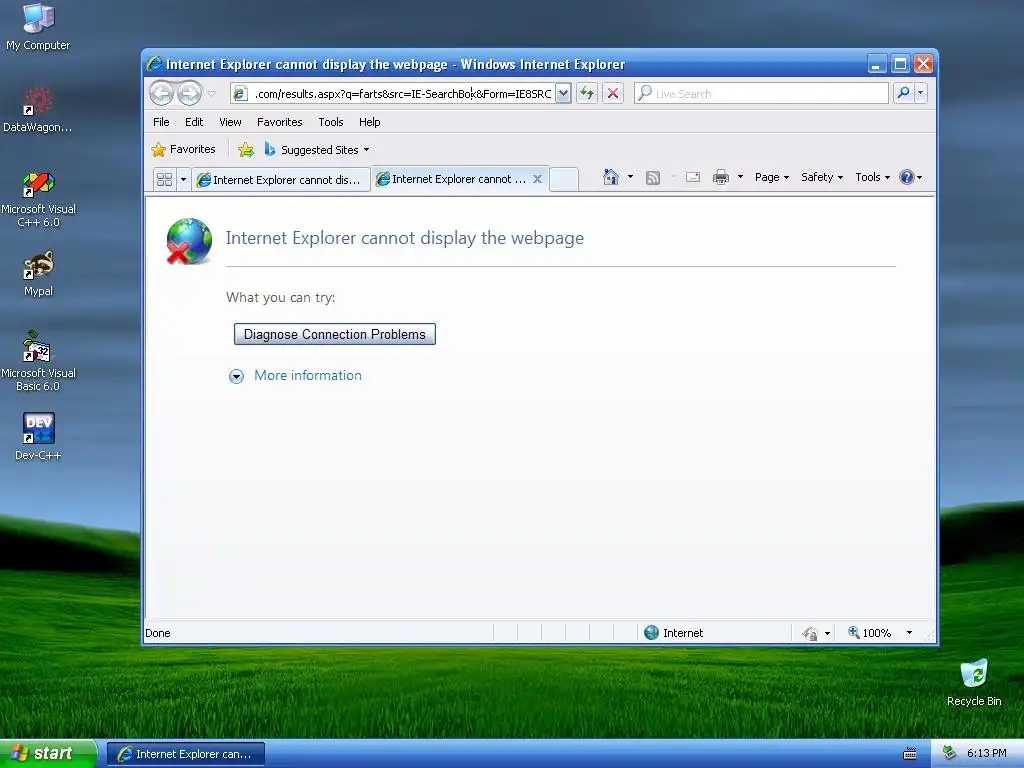Open the Tools menu in menu bar
The height and width of the screenshot is (768, 1024).
330,122
